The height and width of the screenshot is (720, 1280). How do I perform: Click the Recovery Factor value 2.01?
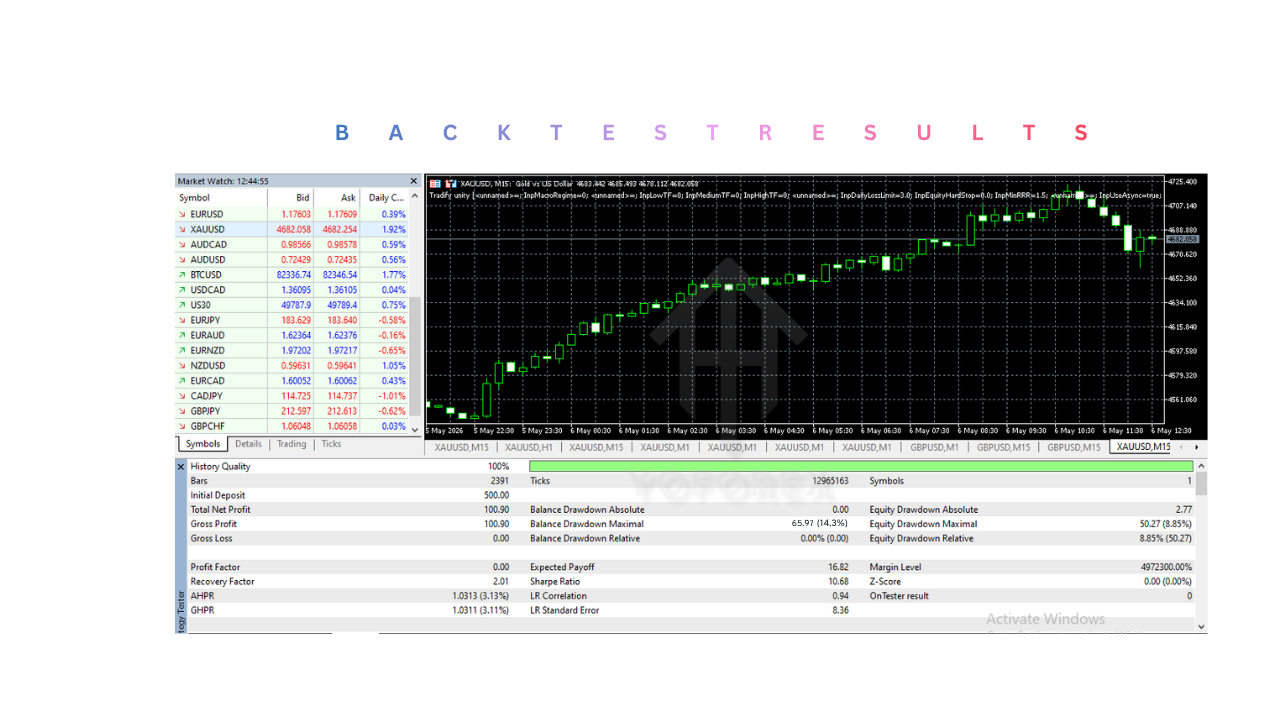click(x=501, y=581)
